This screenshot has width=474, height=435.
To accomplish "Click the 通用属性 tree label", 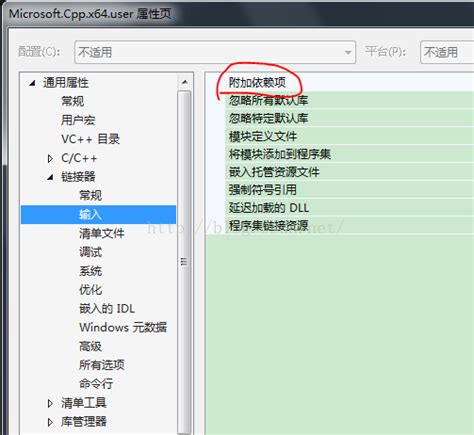I will [66, 83].
